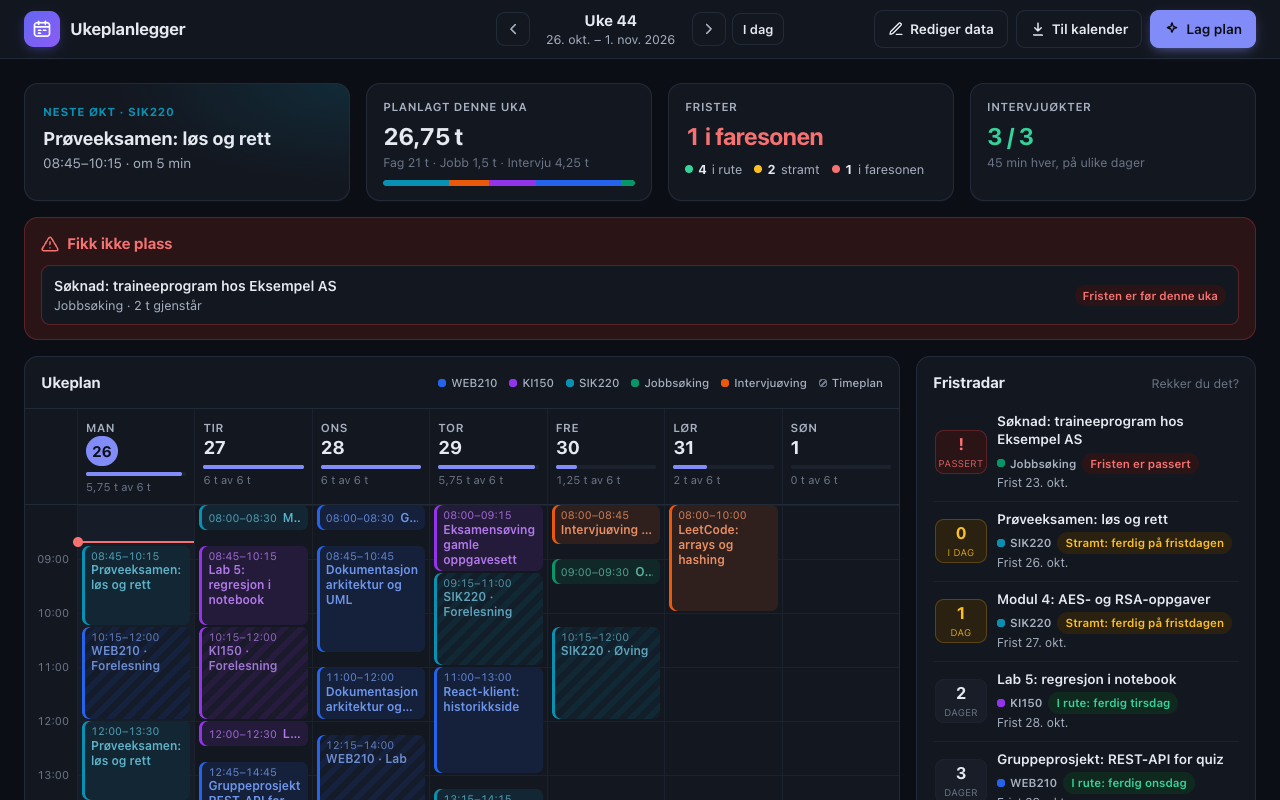The height and width of the screenshot is (800, 1280).
Task: Click the Intervjuøving color dot in Ukeplan legend
Action: click(725, 383)
